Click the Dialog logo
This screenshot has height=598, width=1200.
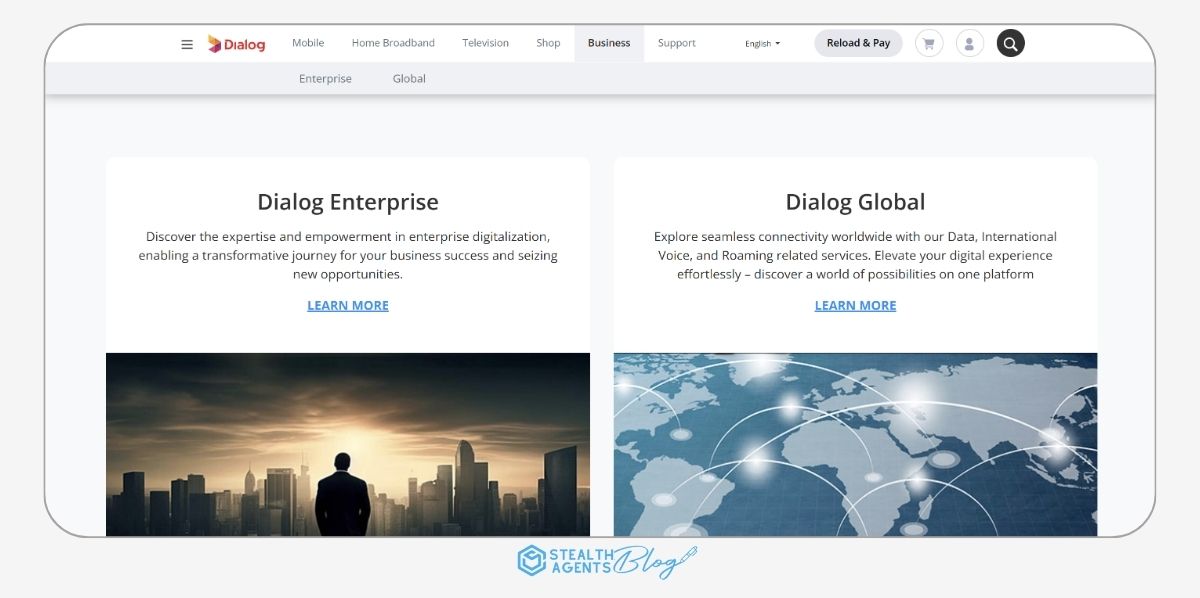(236, 43)
